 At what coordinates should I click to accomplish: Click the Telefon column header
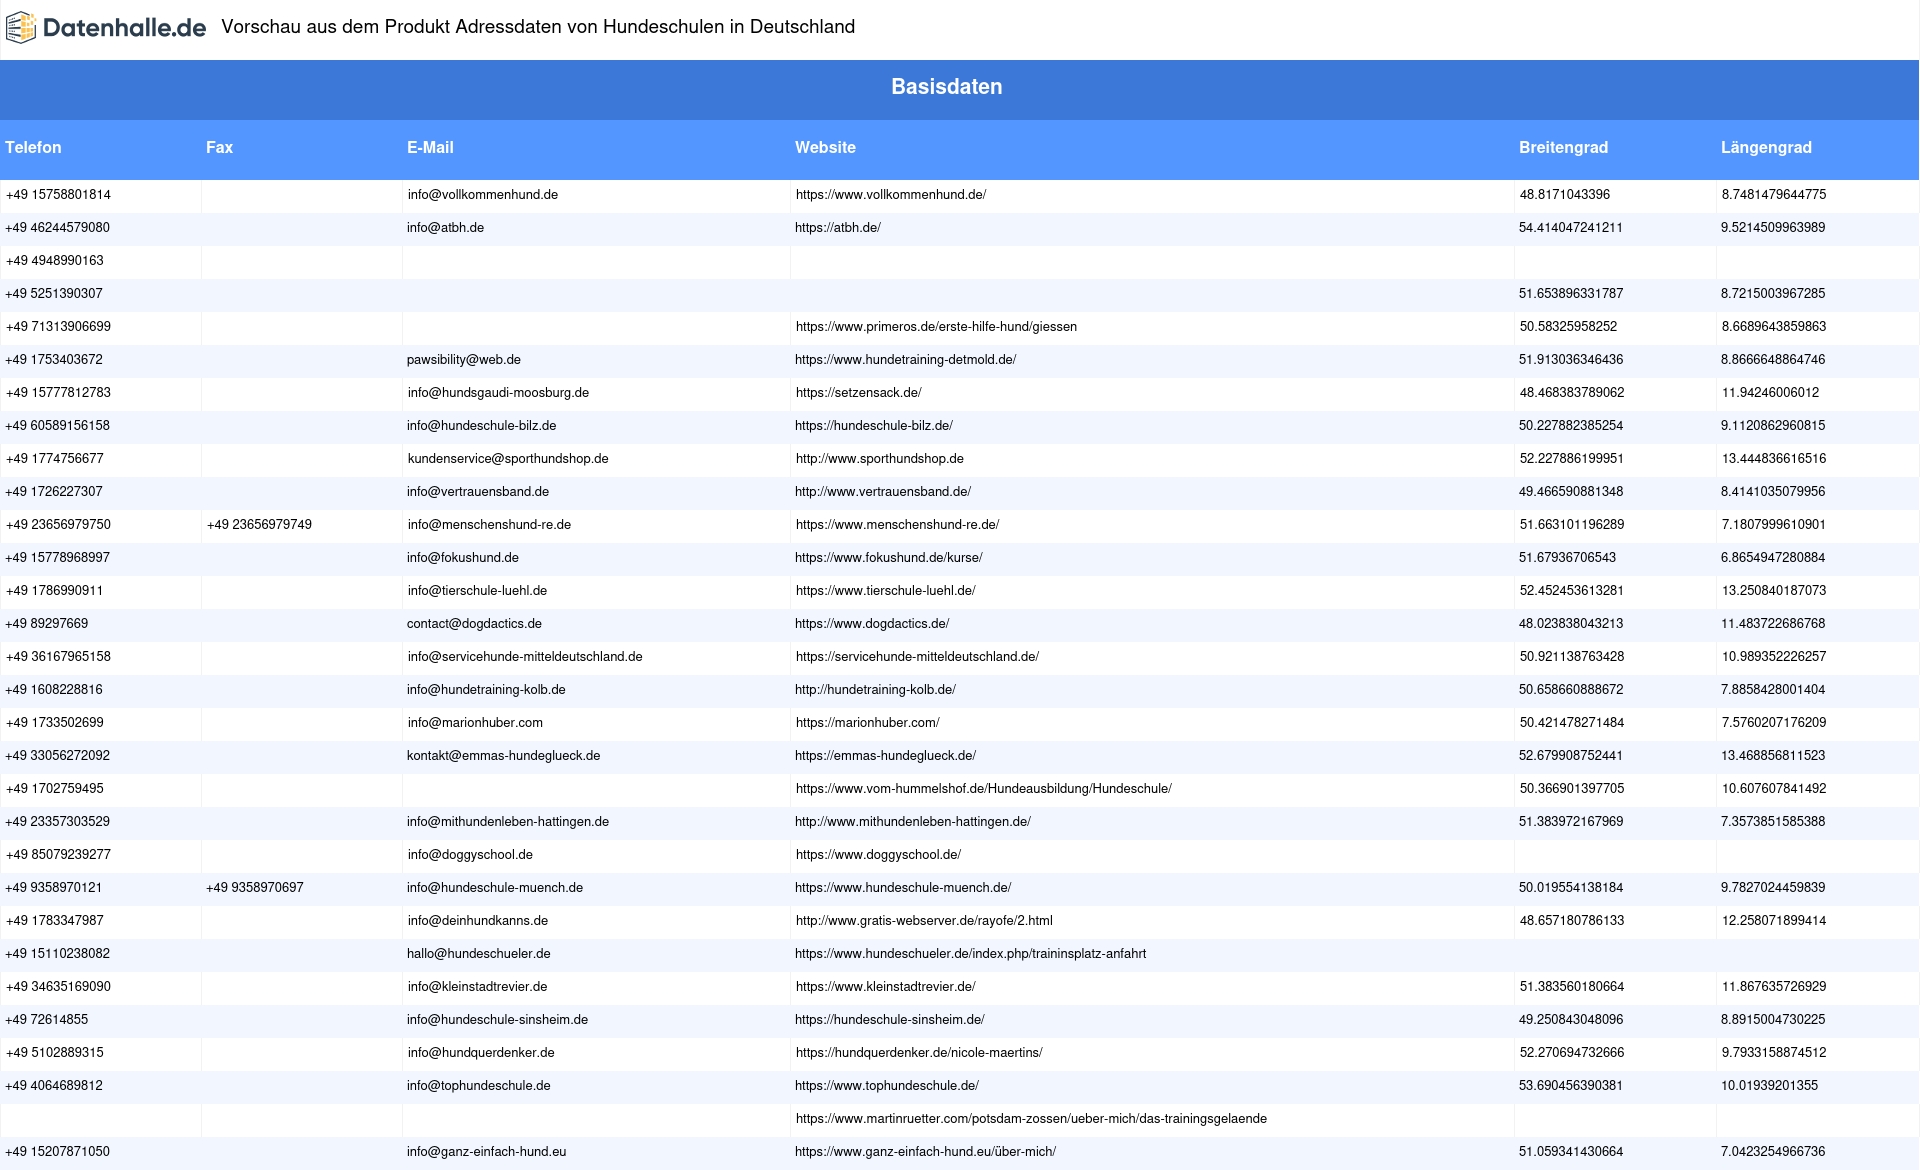click(x=33, y=148)
